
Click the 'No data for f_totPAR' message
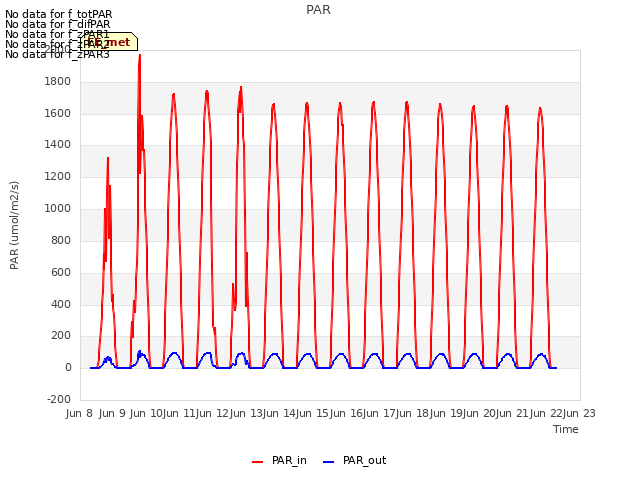(x=58, y=14)
